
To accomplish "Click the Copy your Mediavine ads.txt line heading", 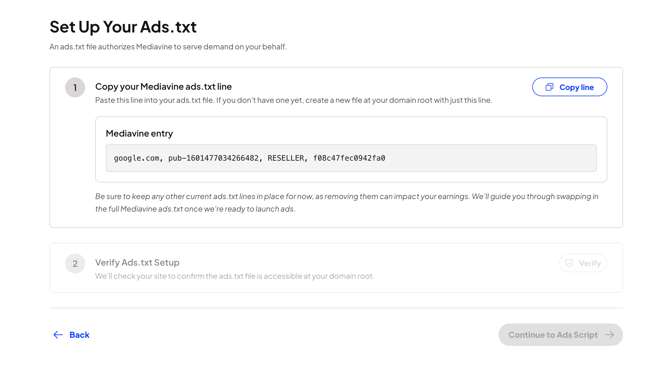I will point(163,87).
